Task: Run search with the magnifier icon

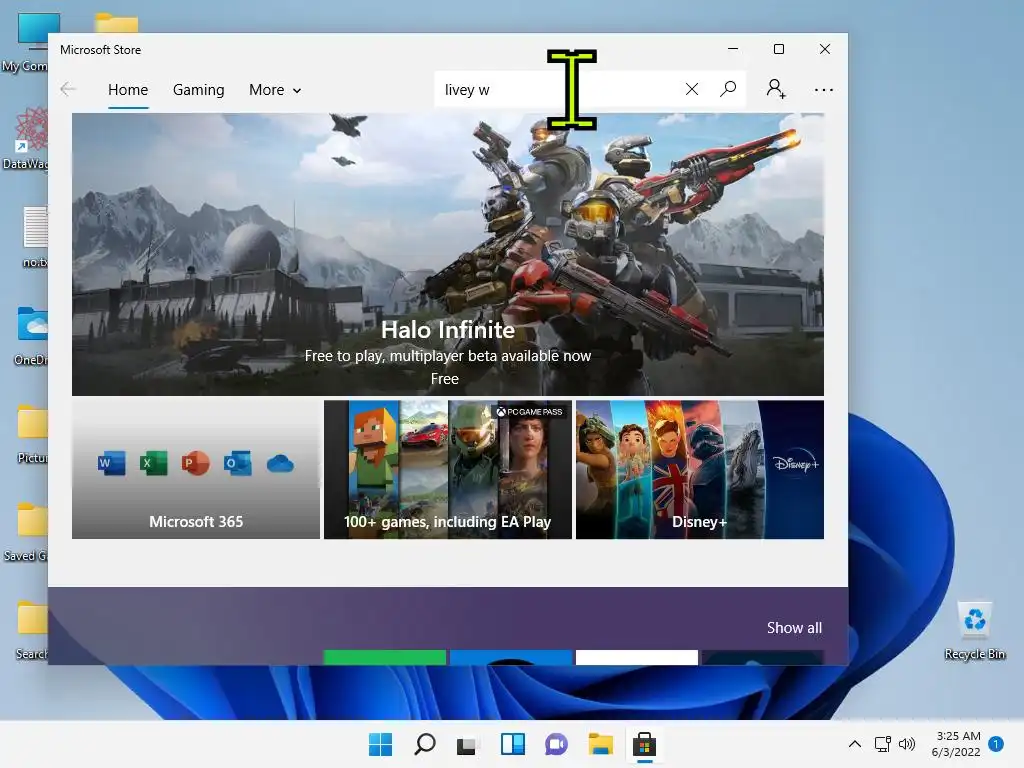Action: coord(728,89)
